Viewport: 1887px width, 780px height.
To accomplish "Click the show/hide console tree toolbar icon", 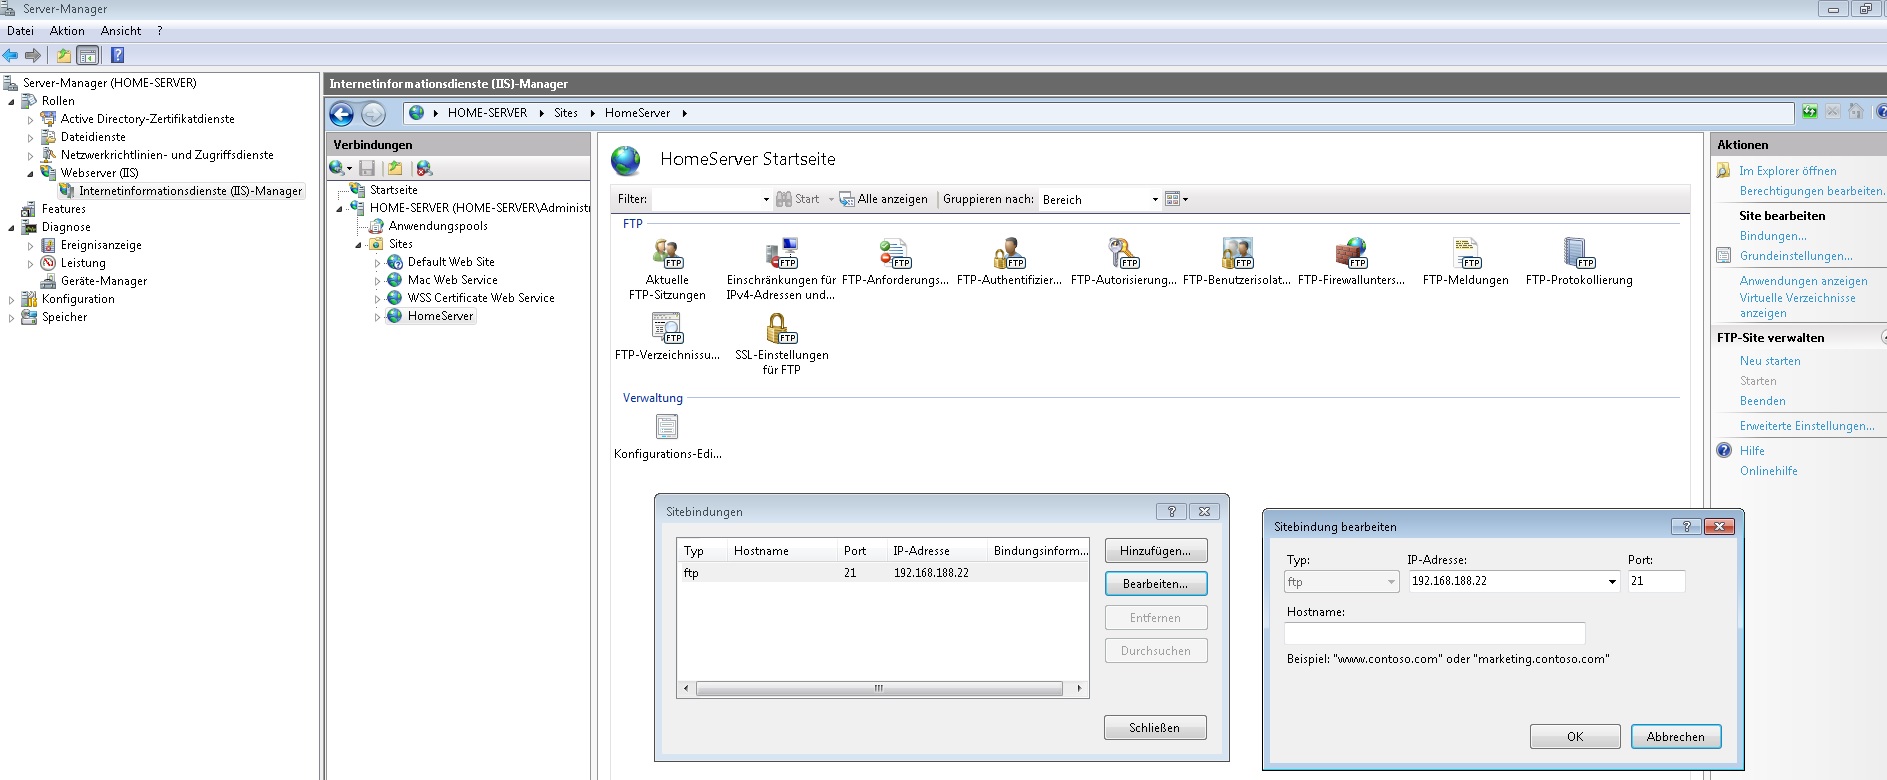I will coord(88,56).
